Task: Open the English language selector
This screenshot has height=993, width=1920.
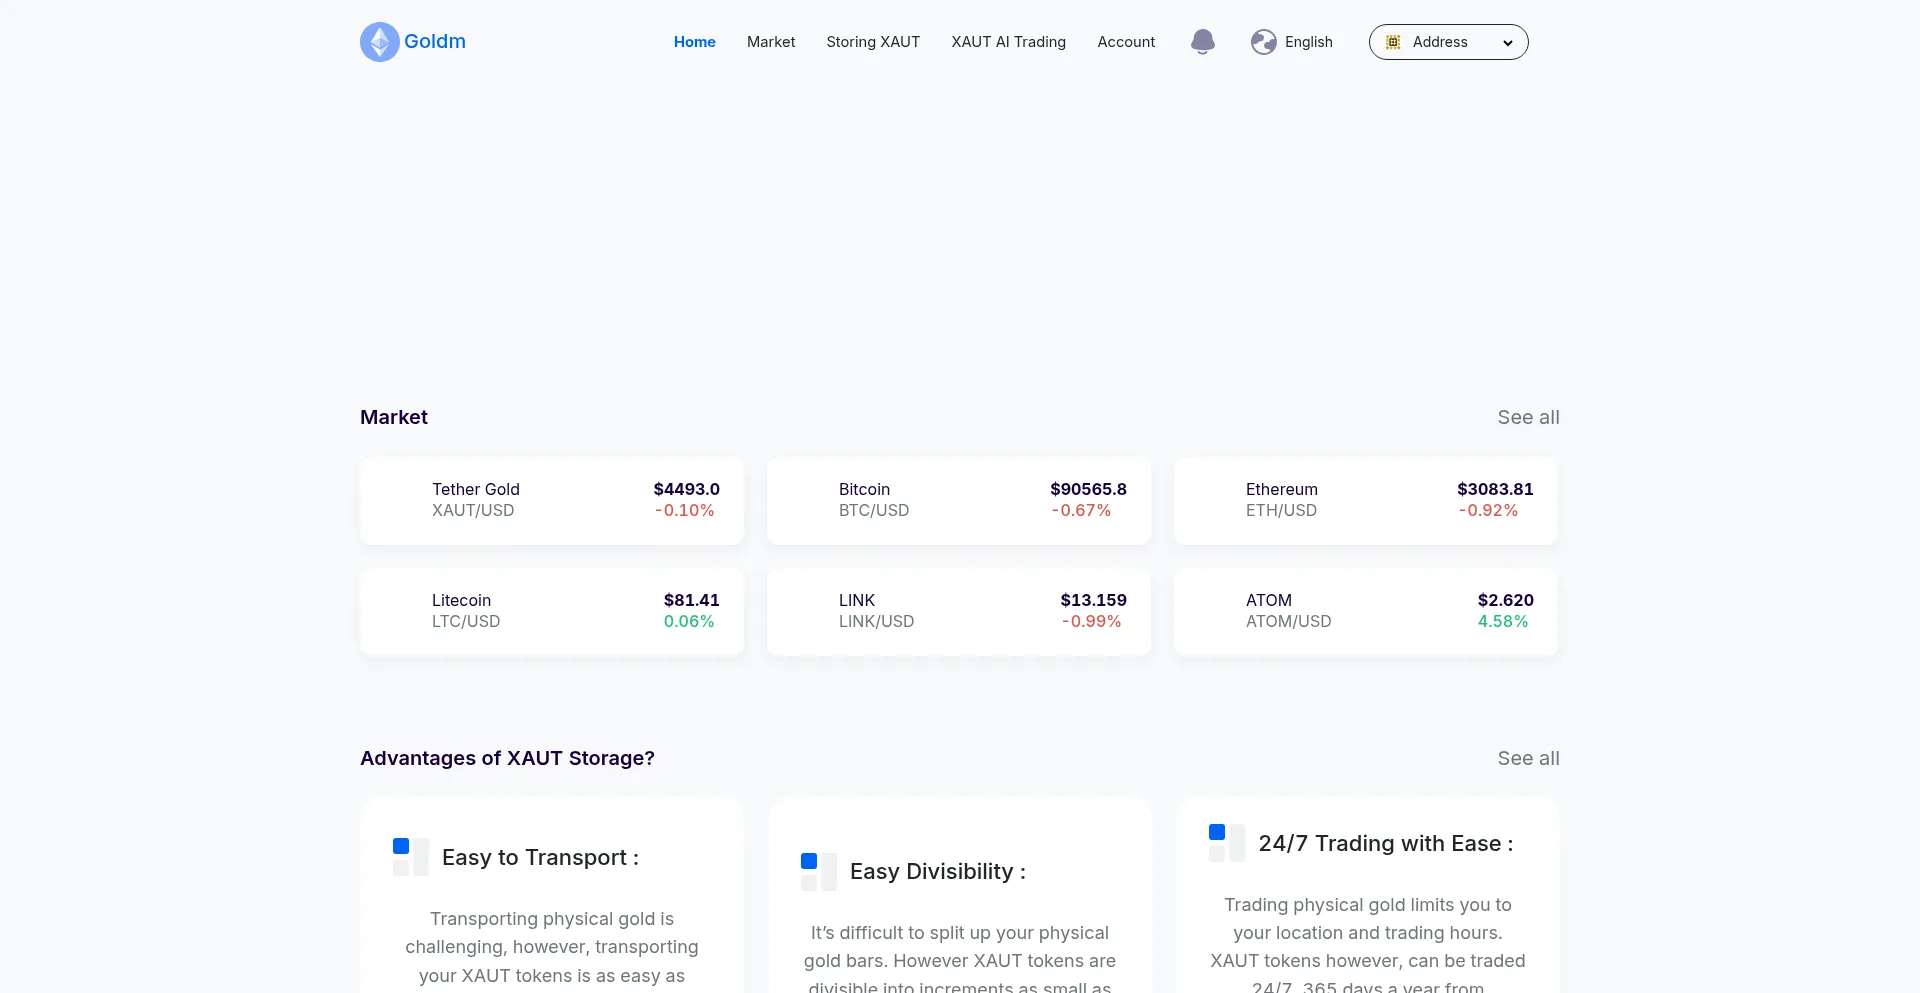Action: pyautogui.click(x=1308, y=42)
